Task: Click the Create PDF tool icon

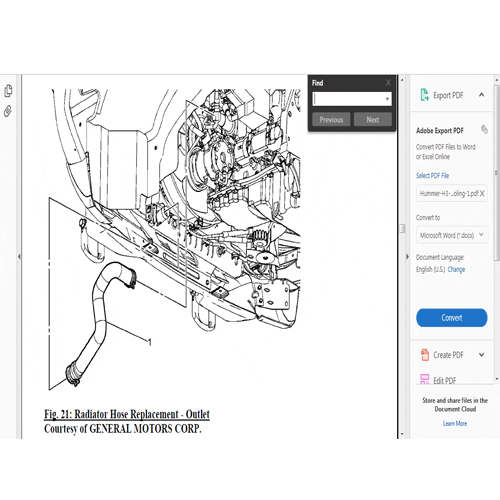Action: pyautogui.click(x=425, y=355)
